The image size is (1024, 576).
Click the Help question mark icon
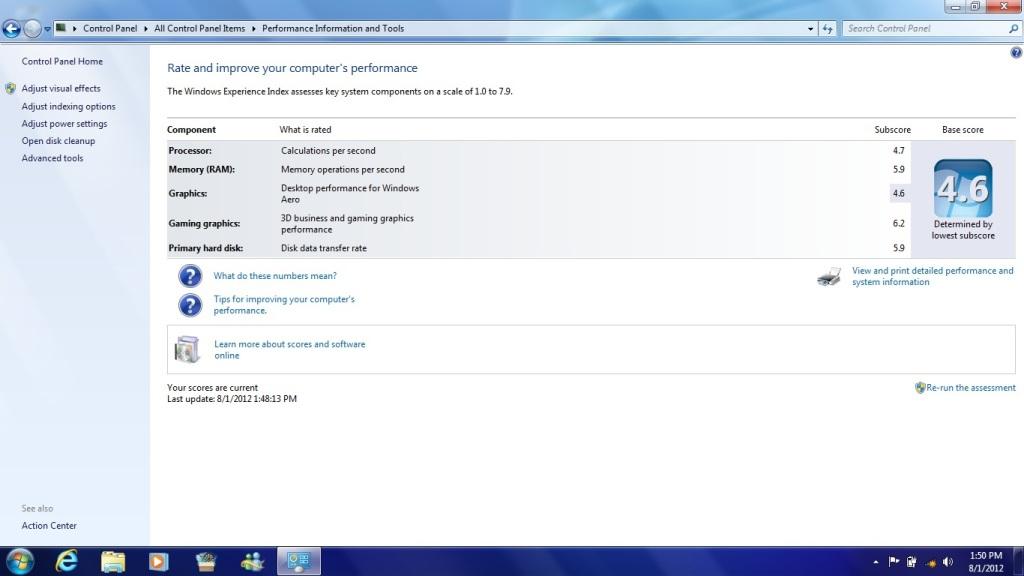[1016, 52]
